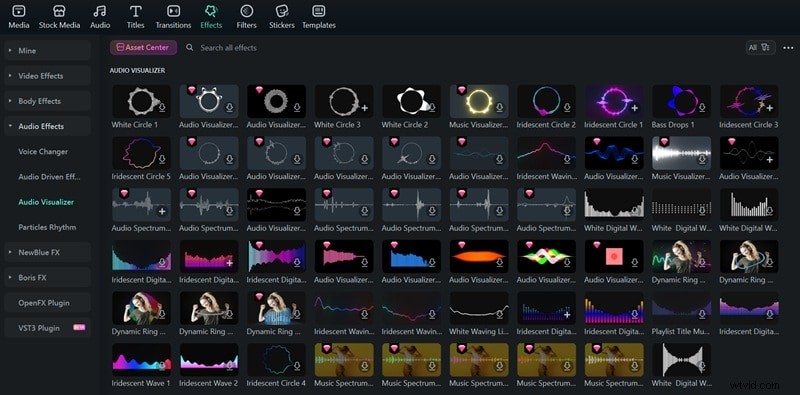Expand the Mine category
This screenshot has width=800, height=395.
pyautogui.click(x=47, y=51)
